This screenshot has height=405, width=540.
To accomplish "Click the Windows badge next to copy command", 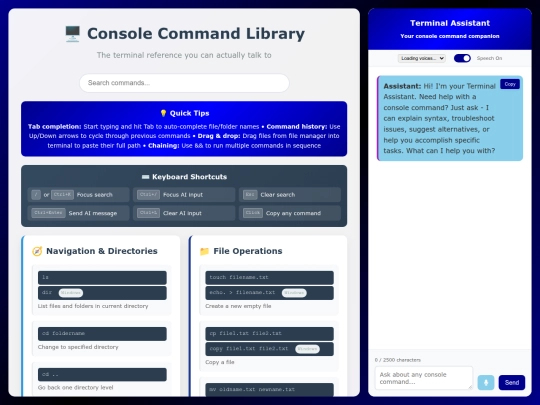I will [307, 349].
